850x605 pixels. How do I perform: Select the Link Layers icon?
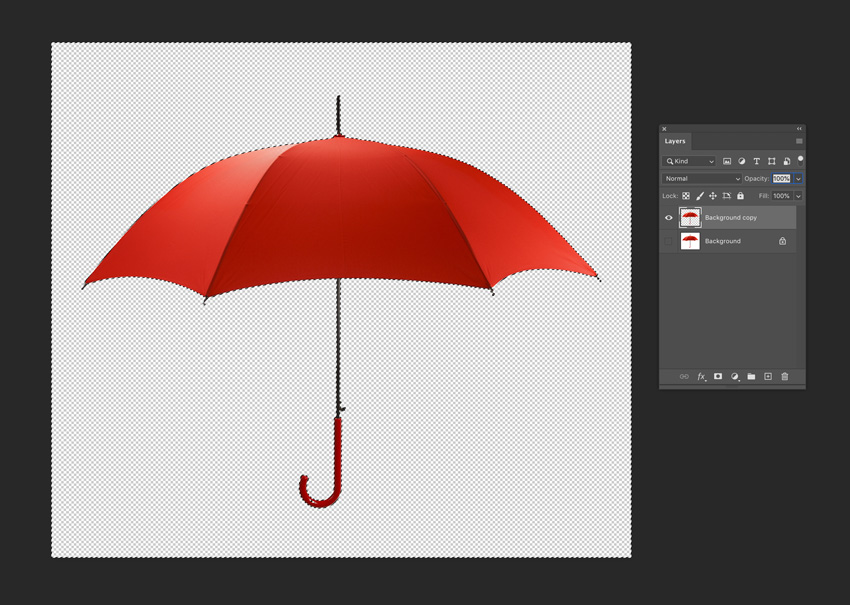(684, 377)
